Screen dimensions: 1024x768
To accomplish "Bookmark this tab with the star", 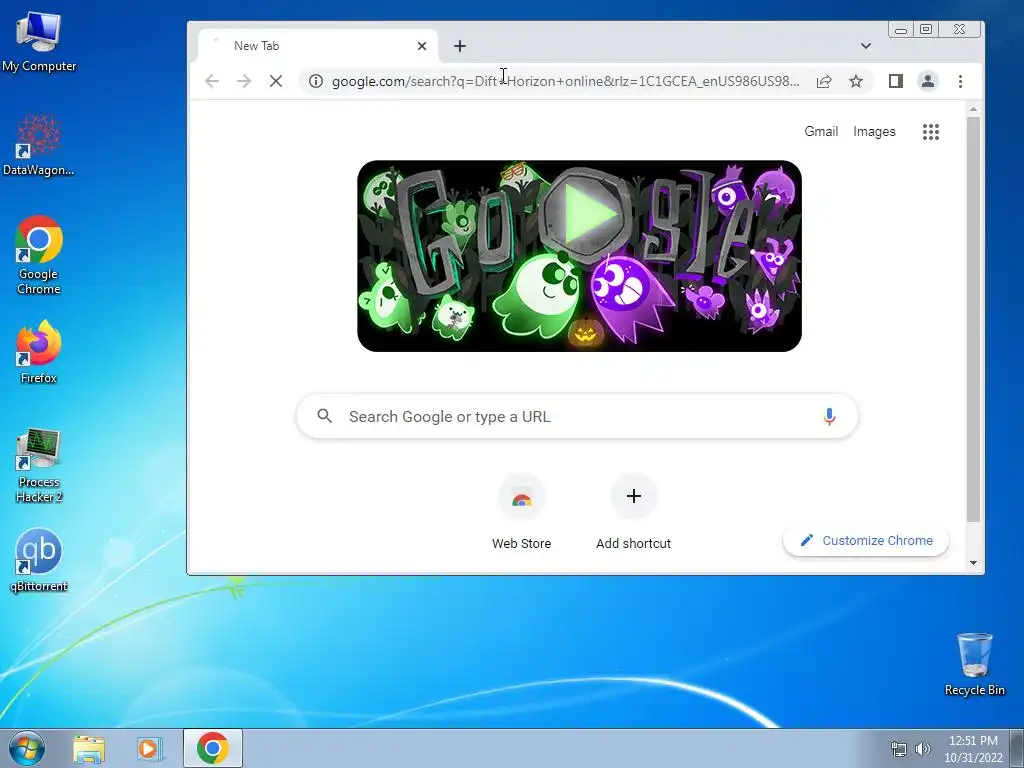I will click(856, 81).
